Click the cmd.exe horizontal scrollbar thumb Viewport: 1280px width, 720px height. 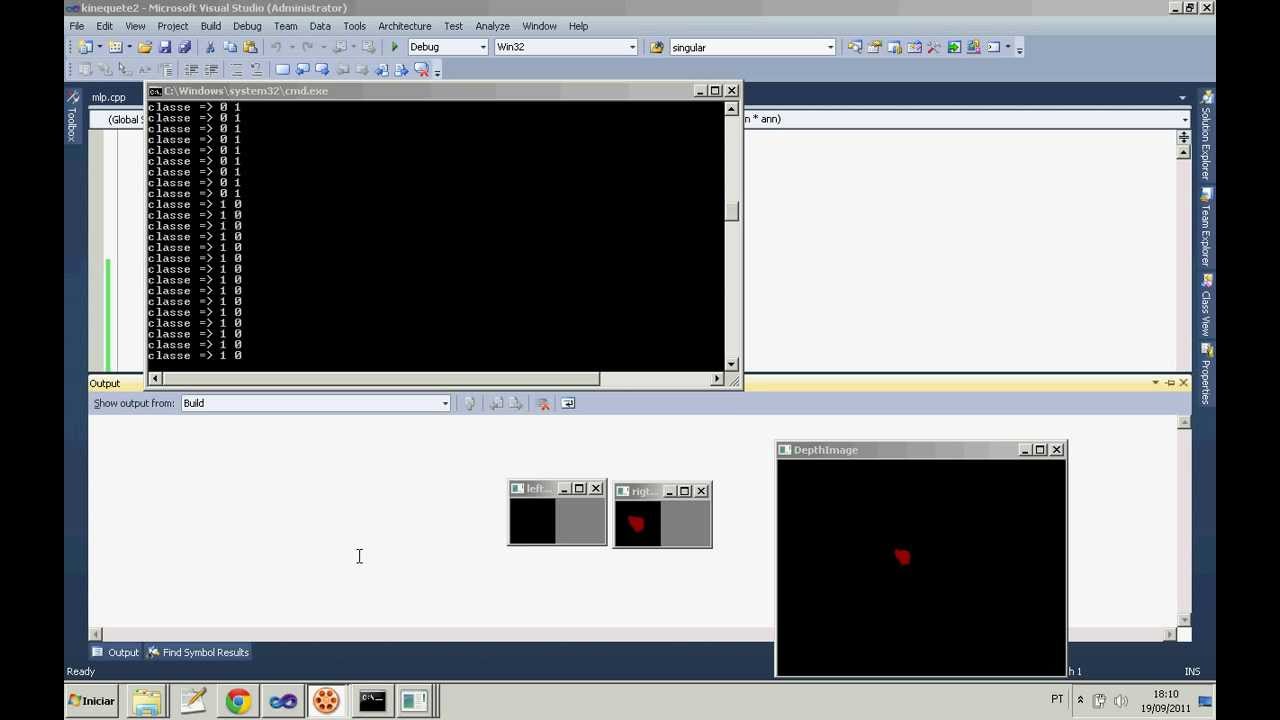pyautogui.click(x=381, y=379)
